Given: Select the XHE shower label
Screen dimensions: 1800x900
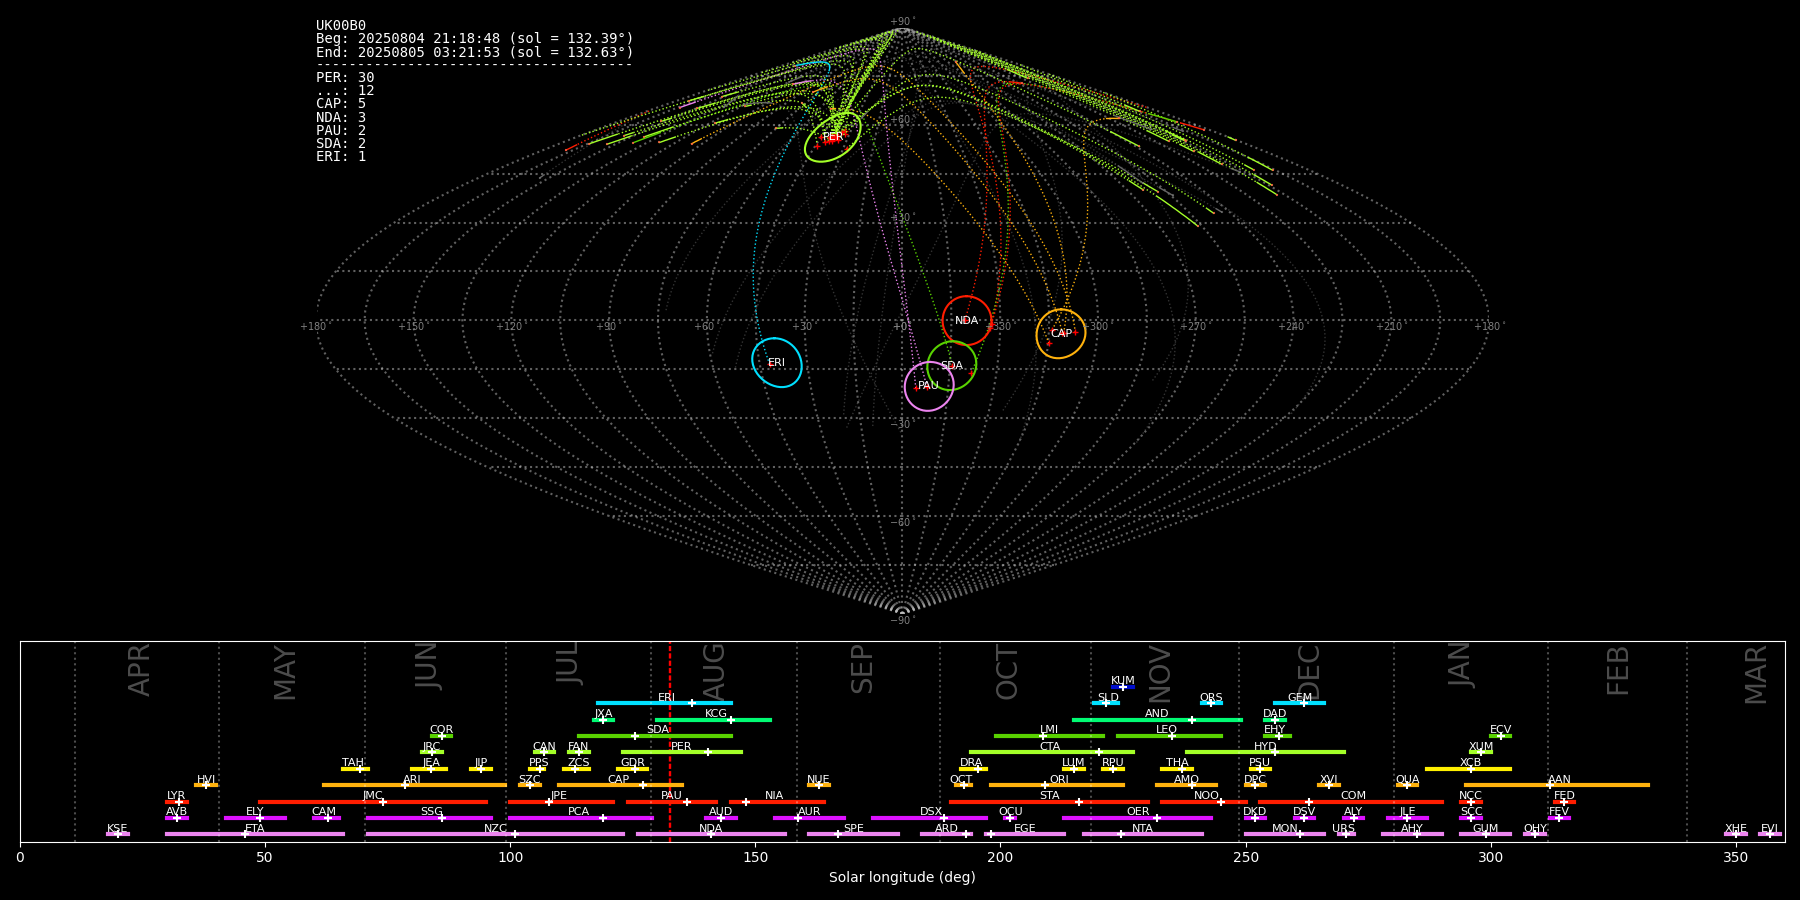Looking at the screenshot, I should point(1735,829).
